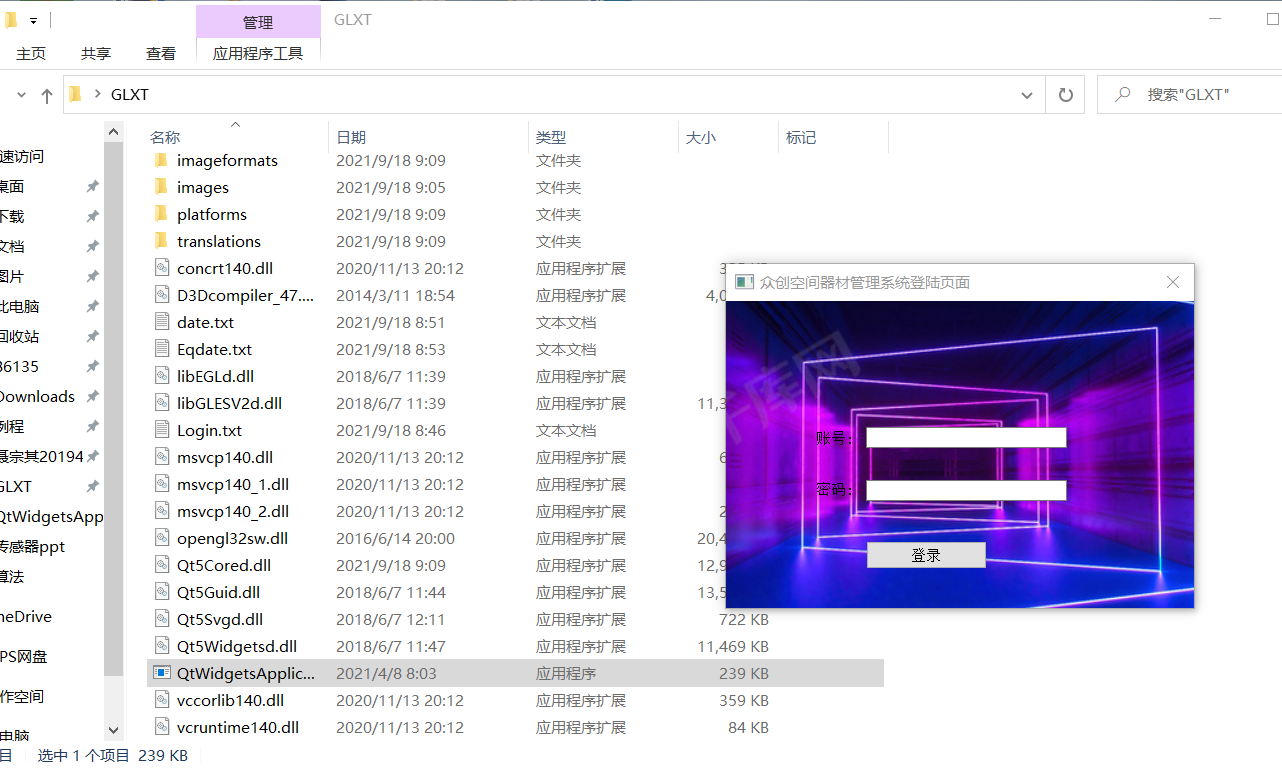
Task: Click the Eqdate.txt file icon
Action: tap(162, 349)
